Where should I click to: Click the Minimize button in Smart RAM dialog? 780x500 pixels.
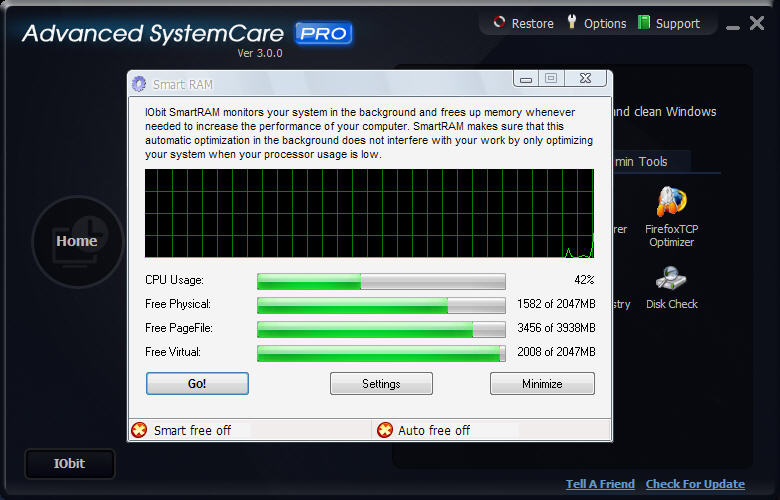542,384
